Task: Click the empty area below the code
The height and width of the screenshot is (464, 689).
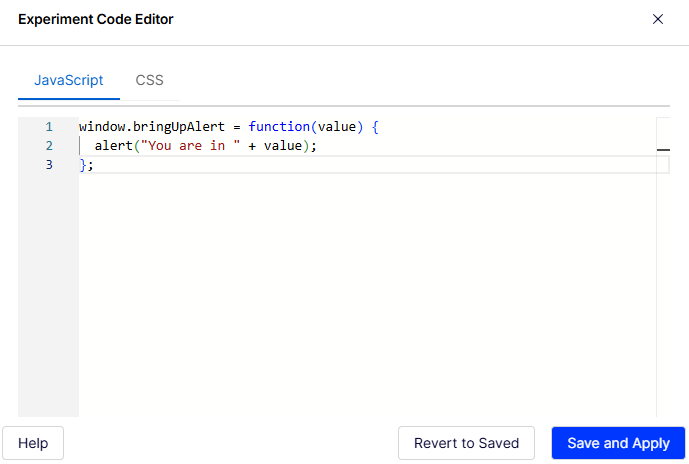Action: pyautogui.click(x=360, y=300)
